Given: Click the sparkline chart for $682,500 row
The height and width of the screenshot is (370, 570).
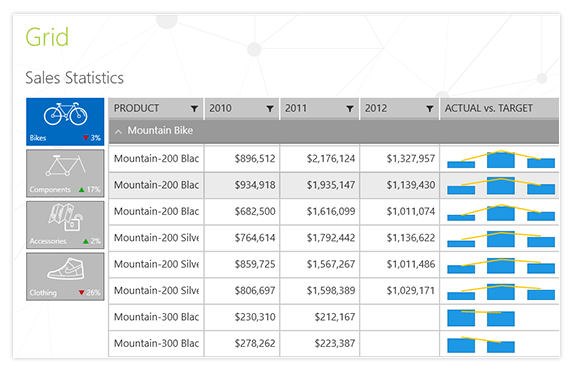Looking at the screenshot, I should pyautogui.click(x=501, y=212).
